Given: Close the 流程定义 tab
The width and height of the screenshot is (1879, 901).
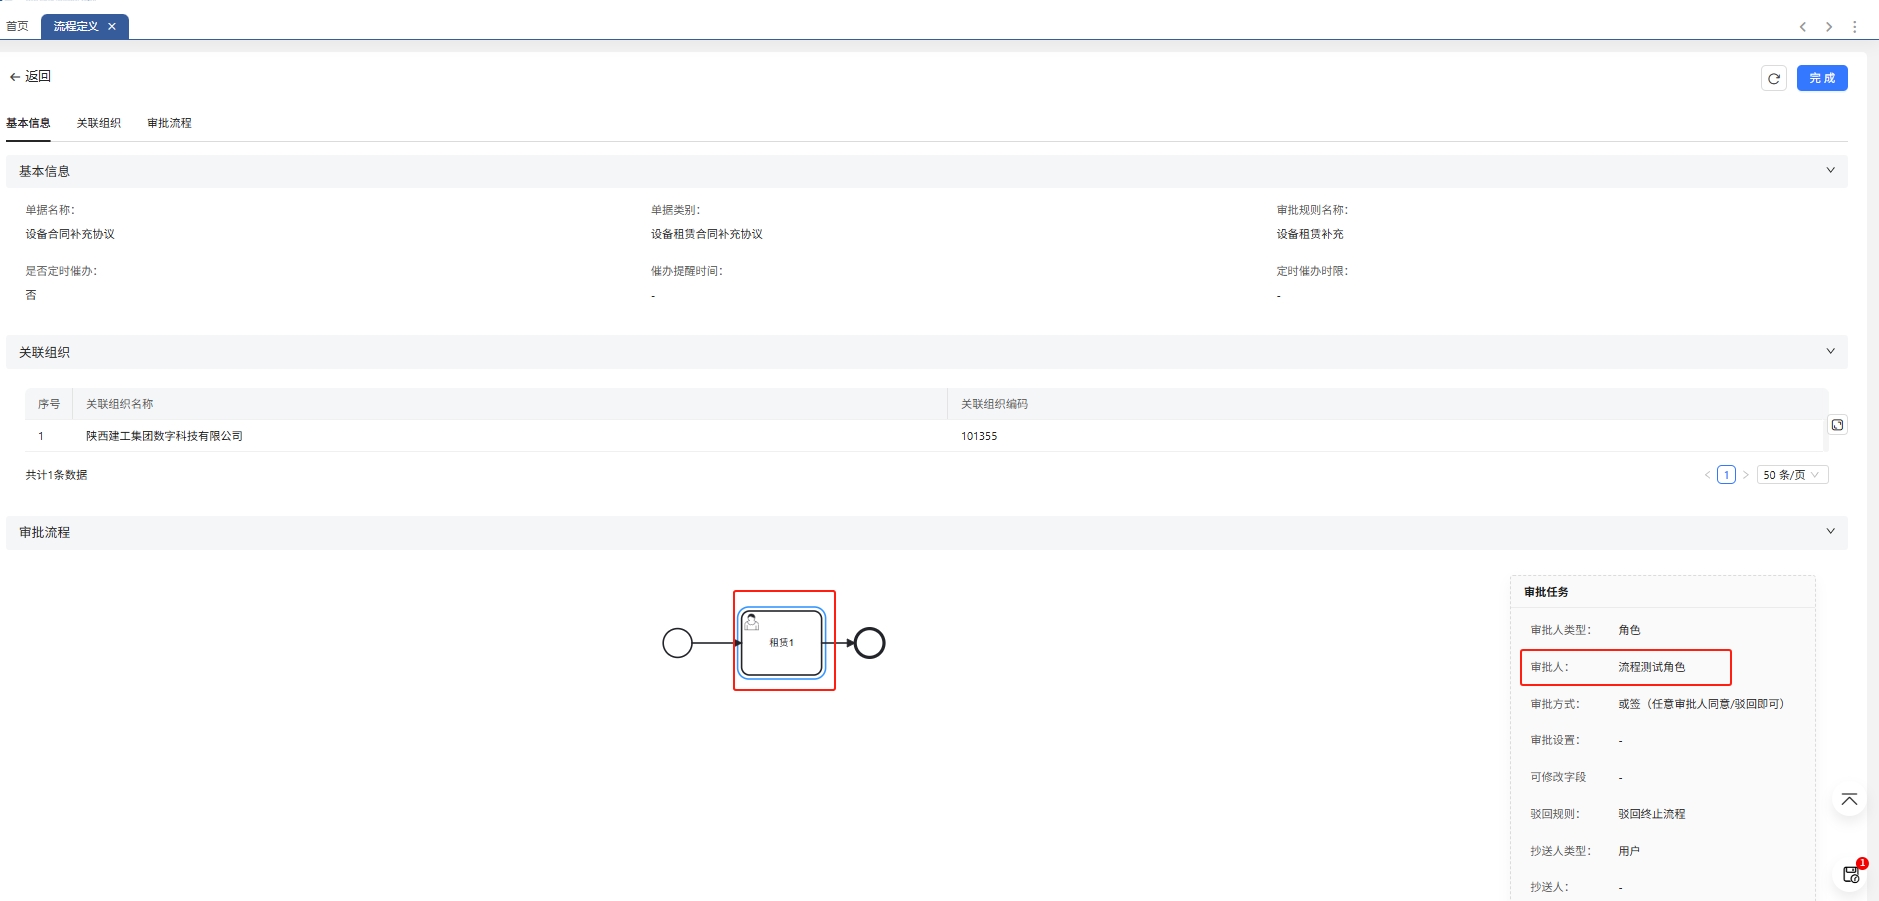Looking at the screenshot, I should click(112, 27).
